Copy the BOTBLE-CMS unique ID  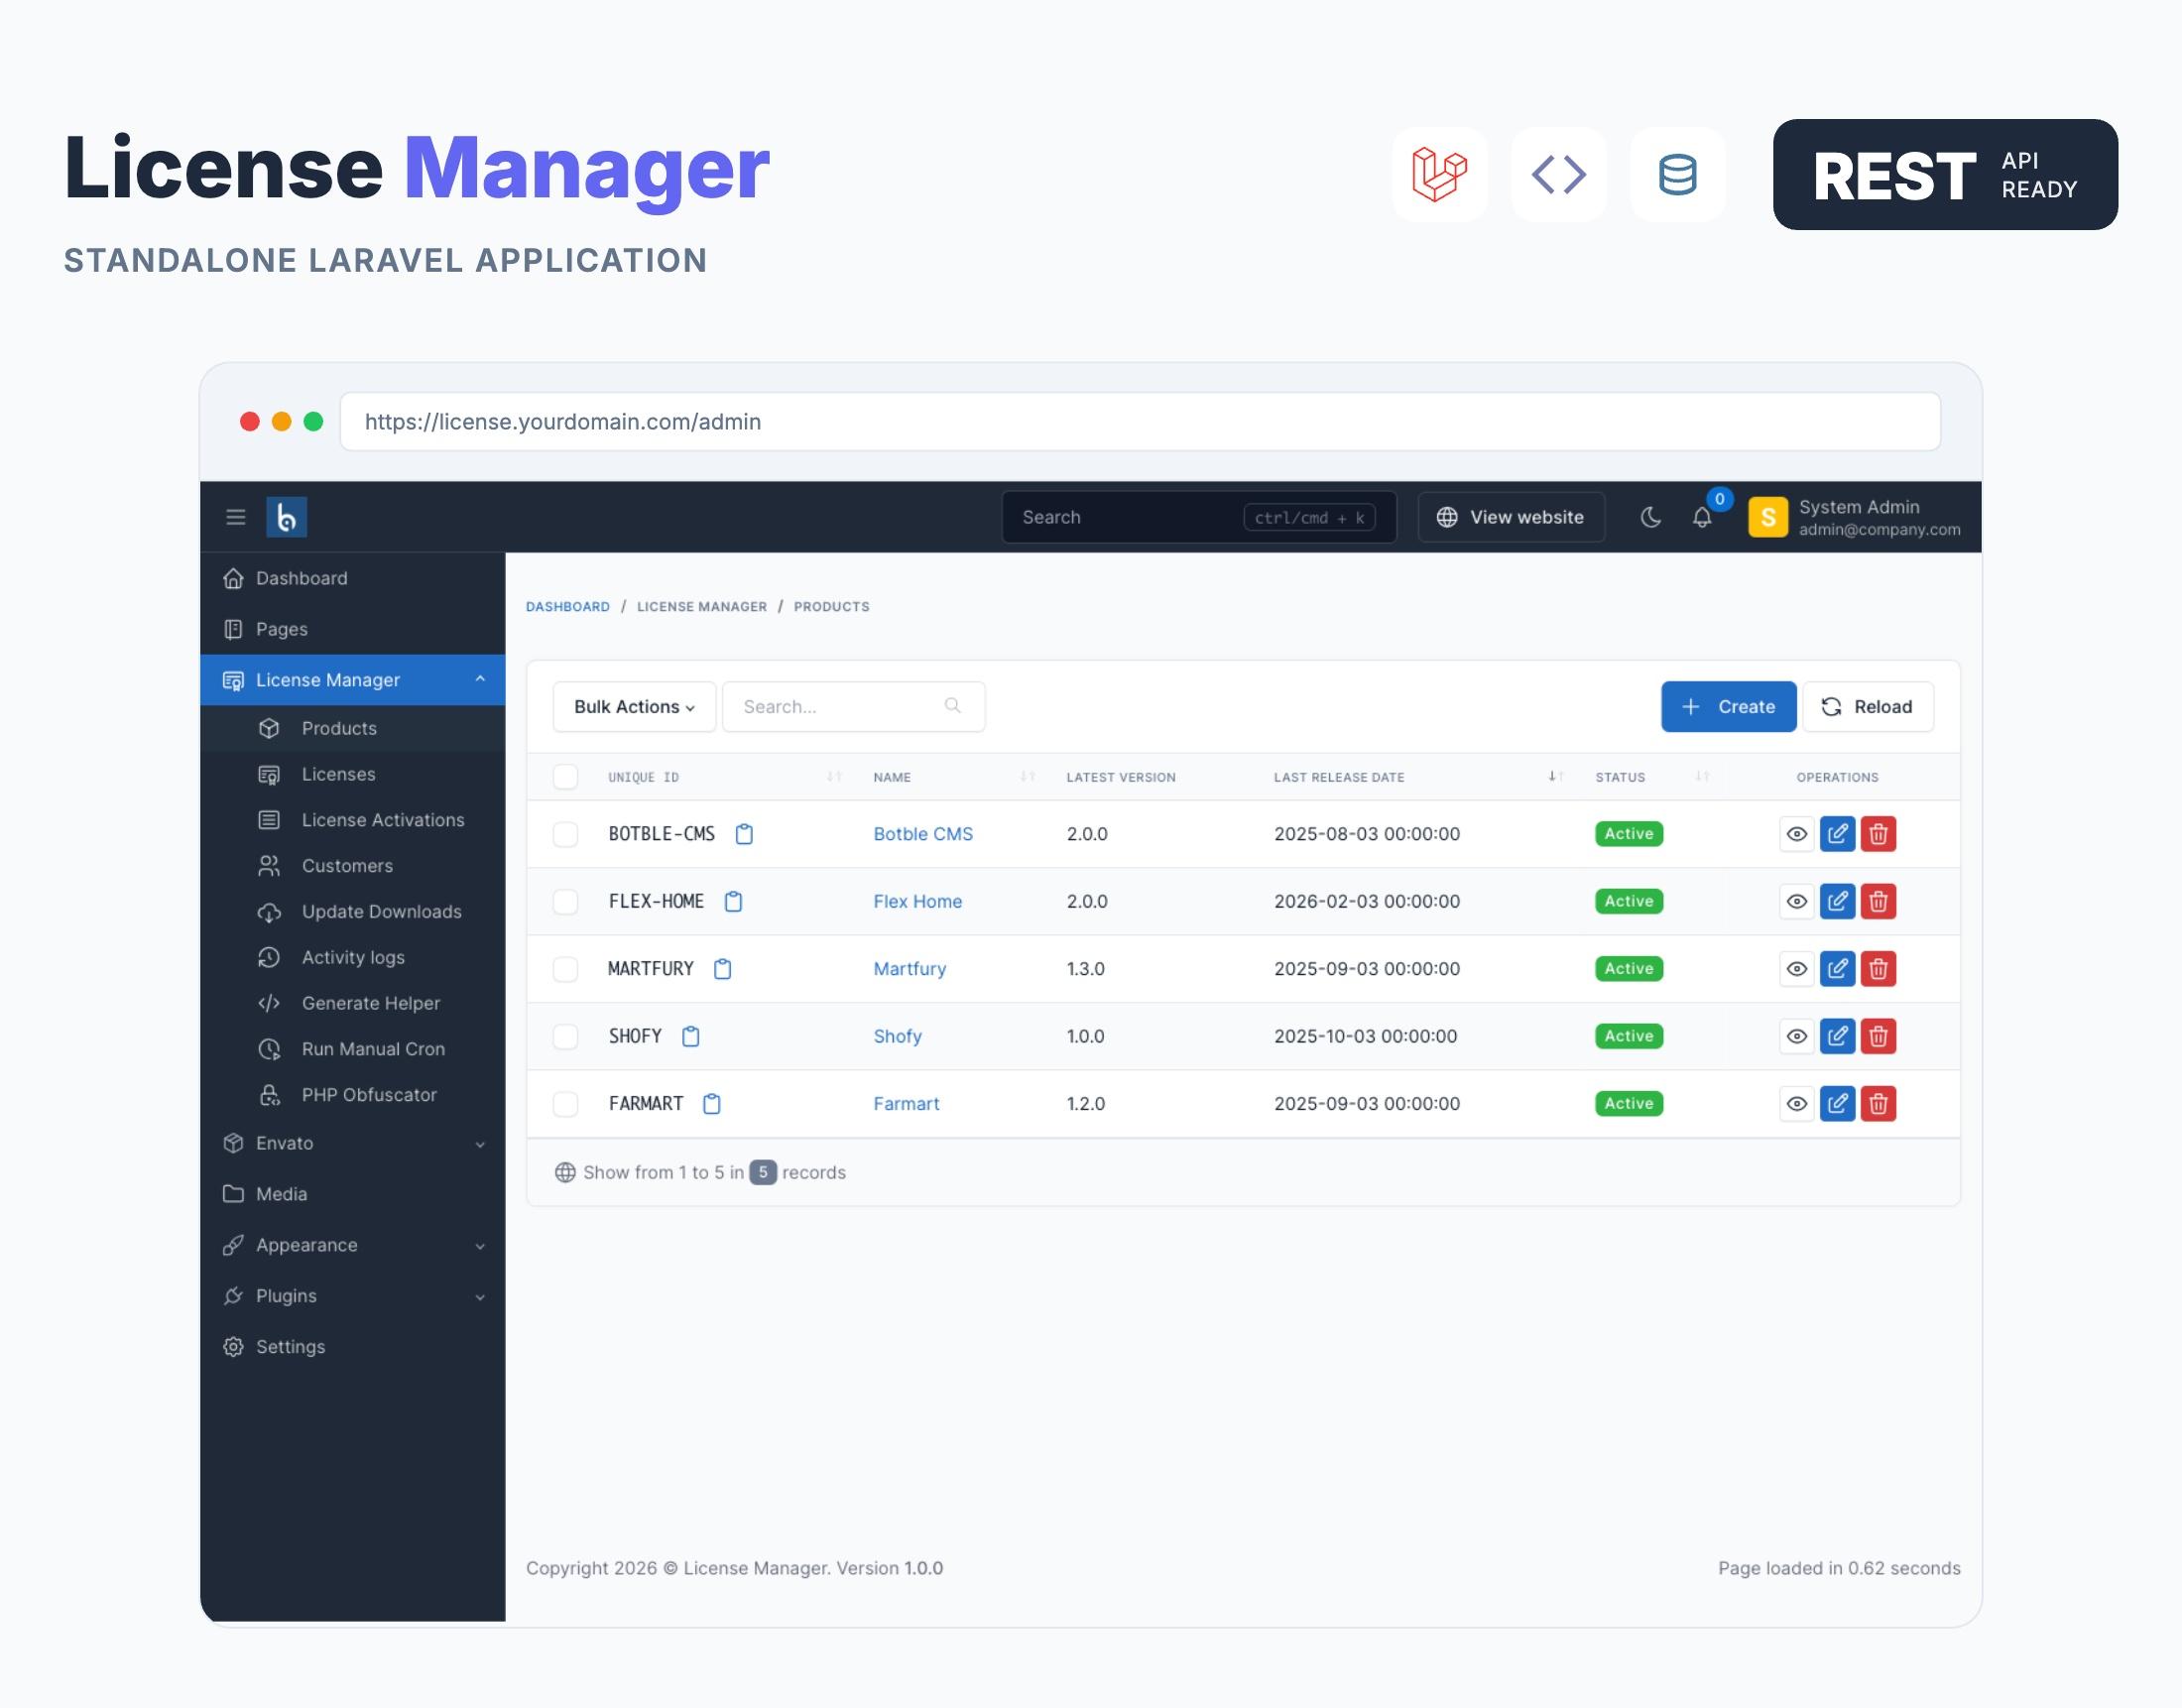coord(743,833)
